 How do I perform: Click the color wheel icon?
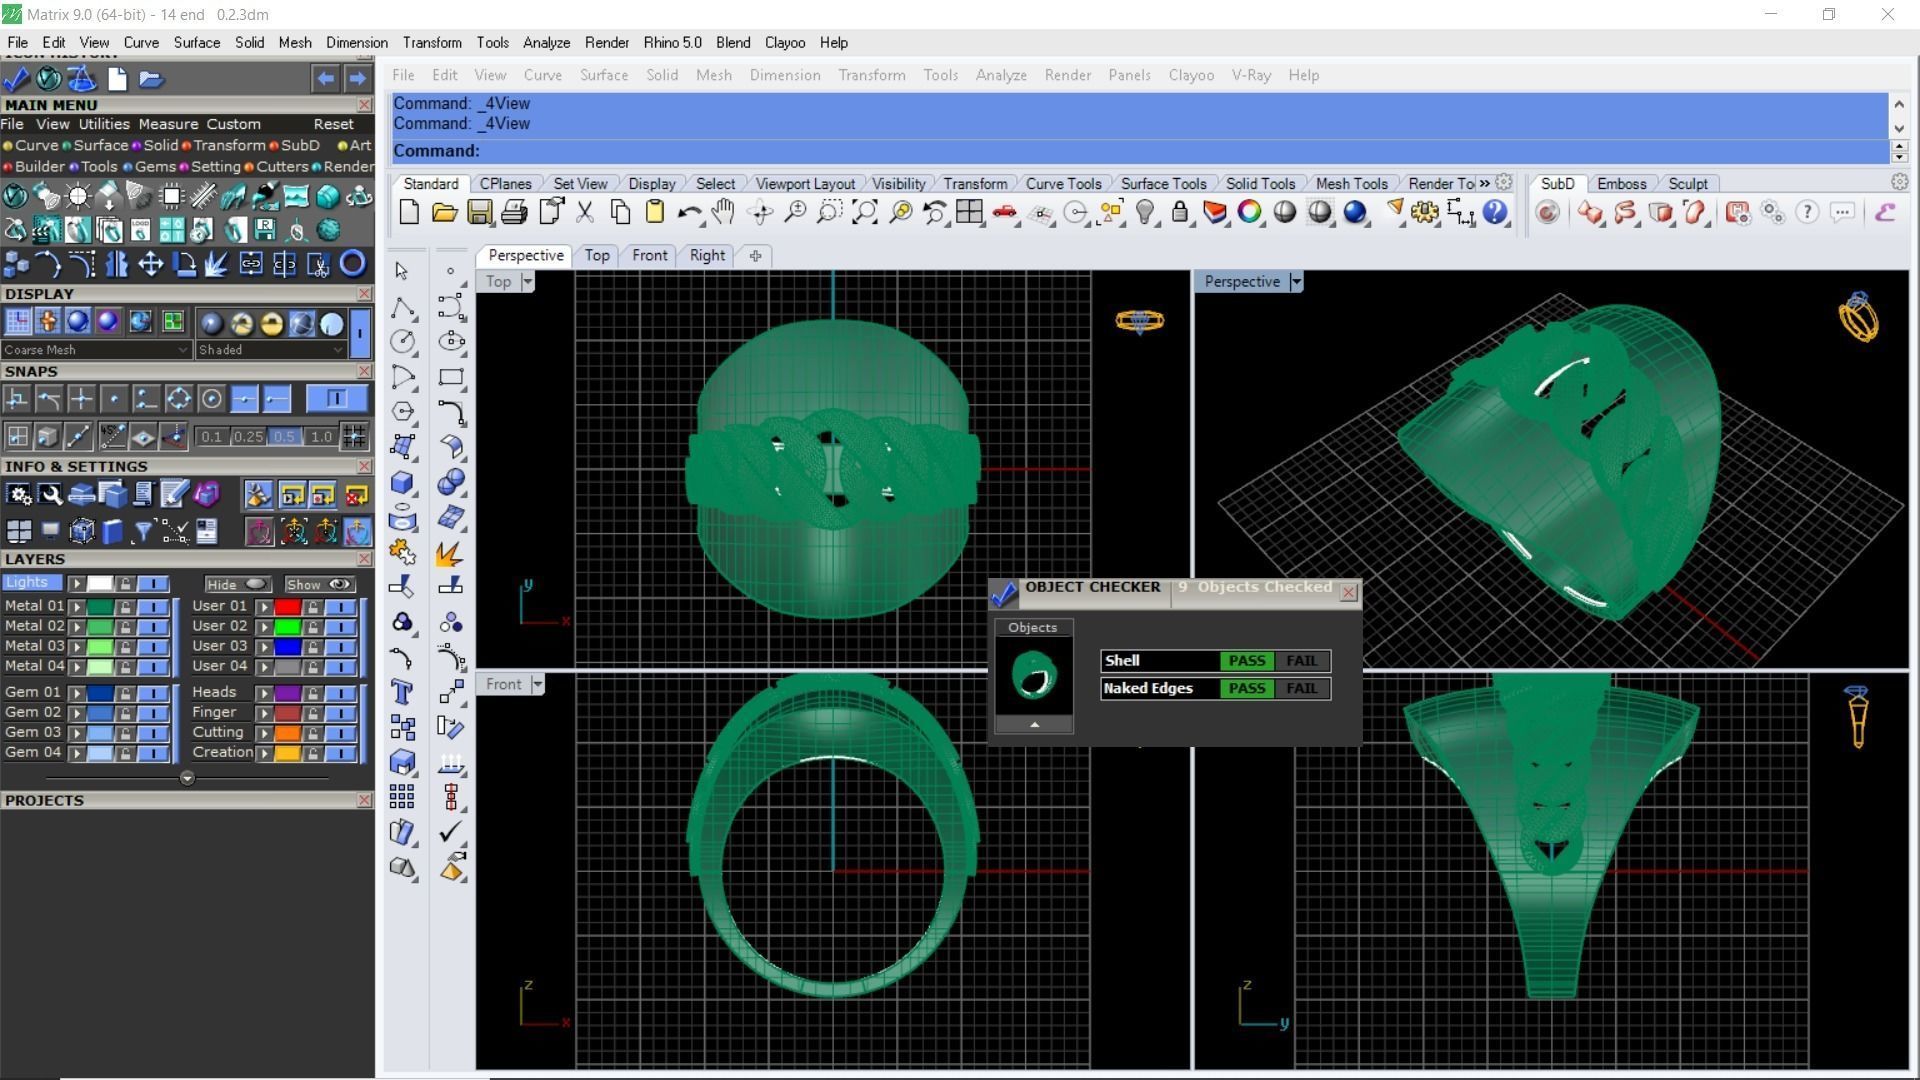[1250, 212]
